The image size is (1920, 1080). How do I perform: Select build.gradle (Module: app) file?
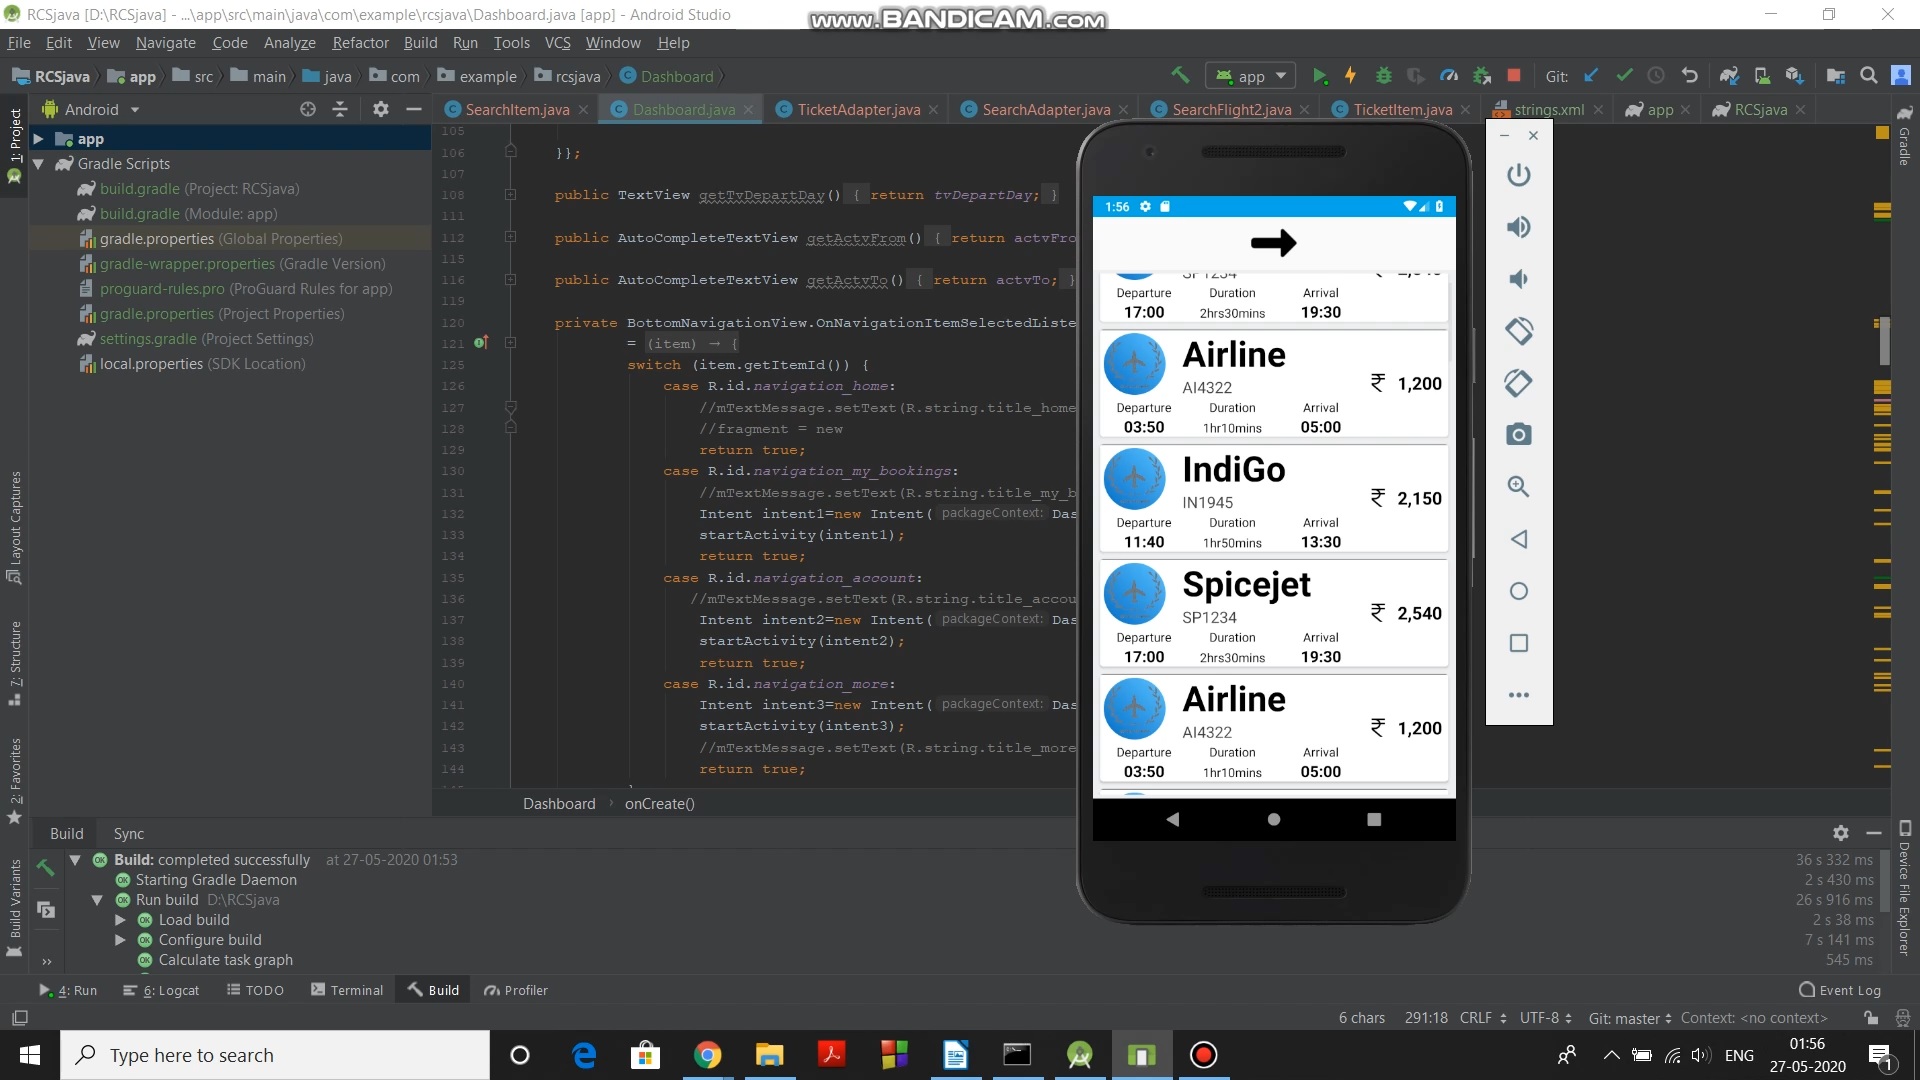(x=188, y=214)
